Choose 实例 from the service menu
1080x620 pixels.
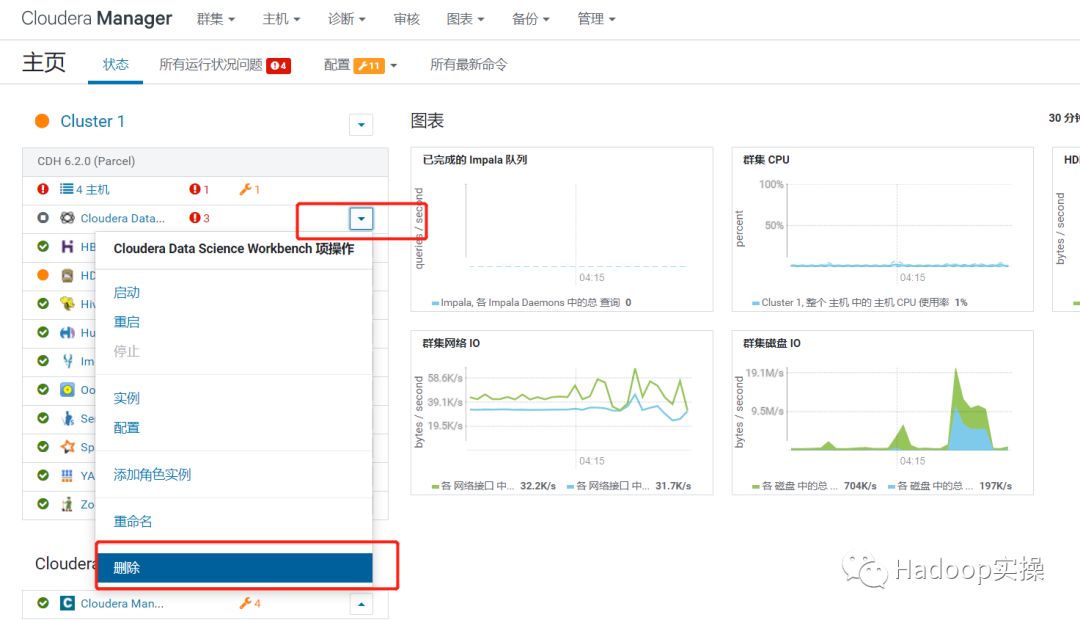click(127, 398)
